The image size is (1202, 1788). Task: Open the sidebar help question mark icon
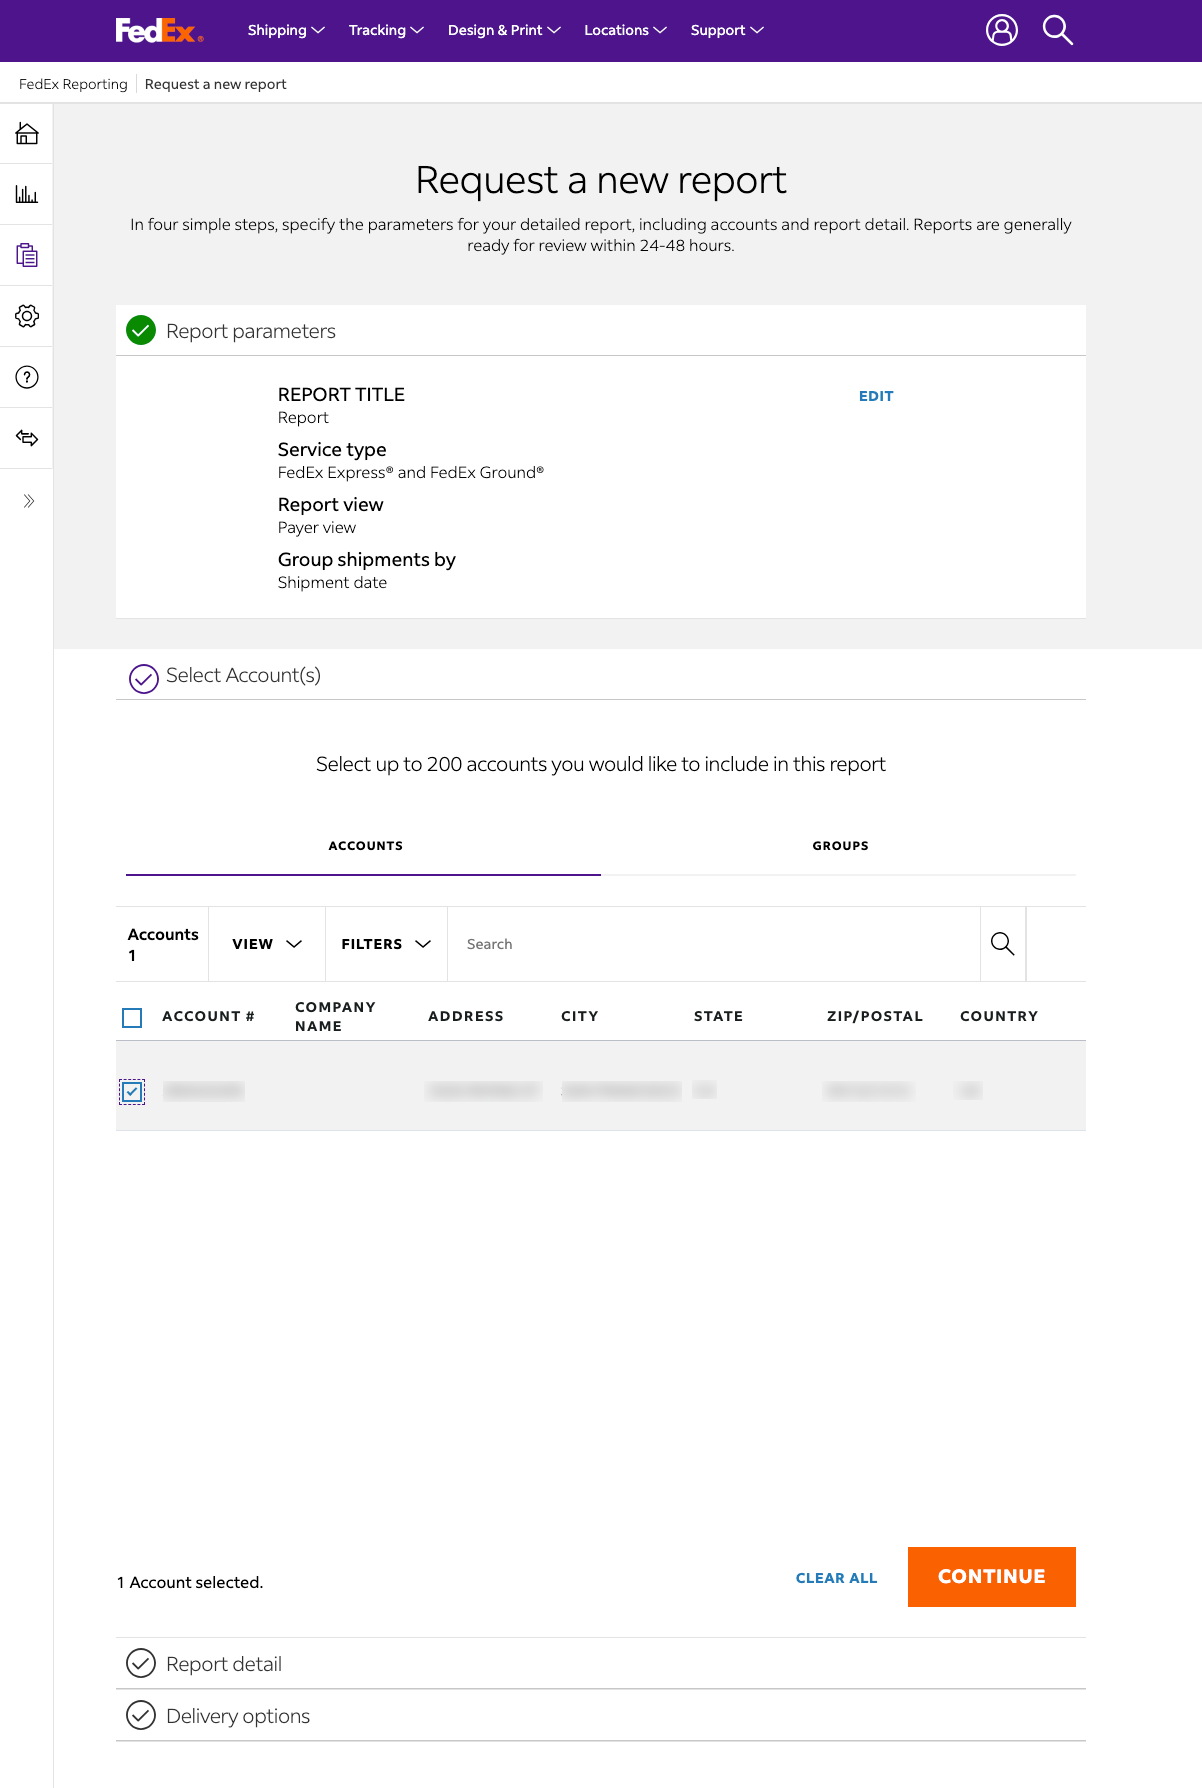[x=27, y=377]
